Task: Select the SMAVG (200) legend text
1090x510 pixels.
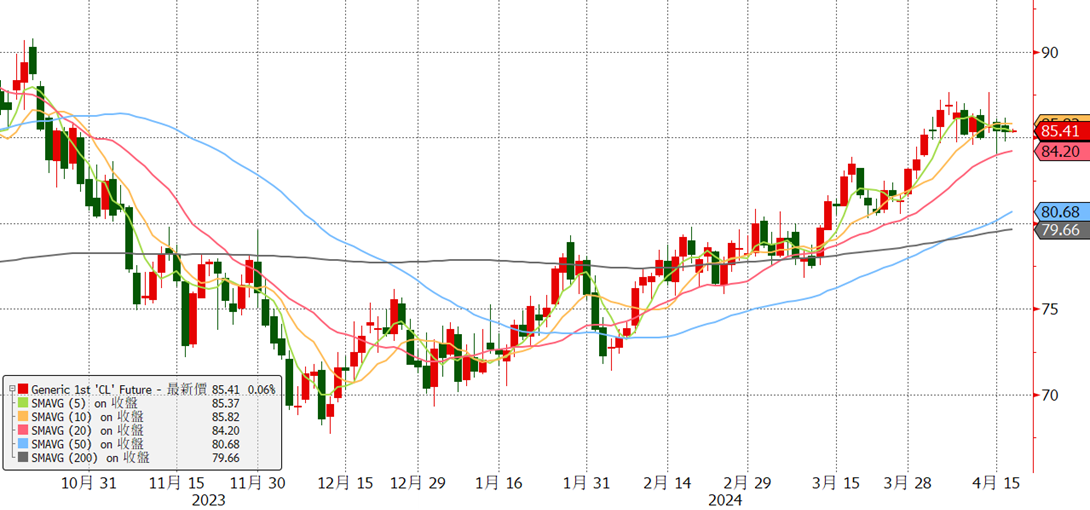Action: click(66, 458)
